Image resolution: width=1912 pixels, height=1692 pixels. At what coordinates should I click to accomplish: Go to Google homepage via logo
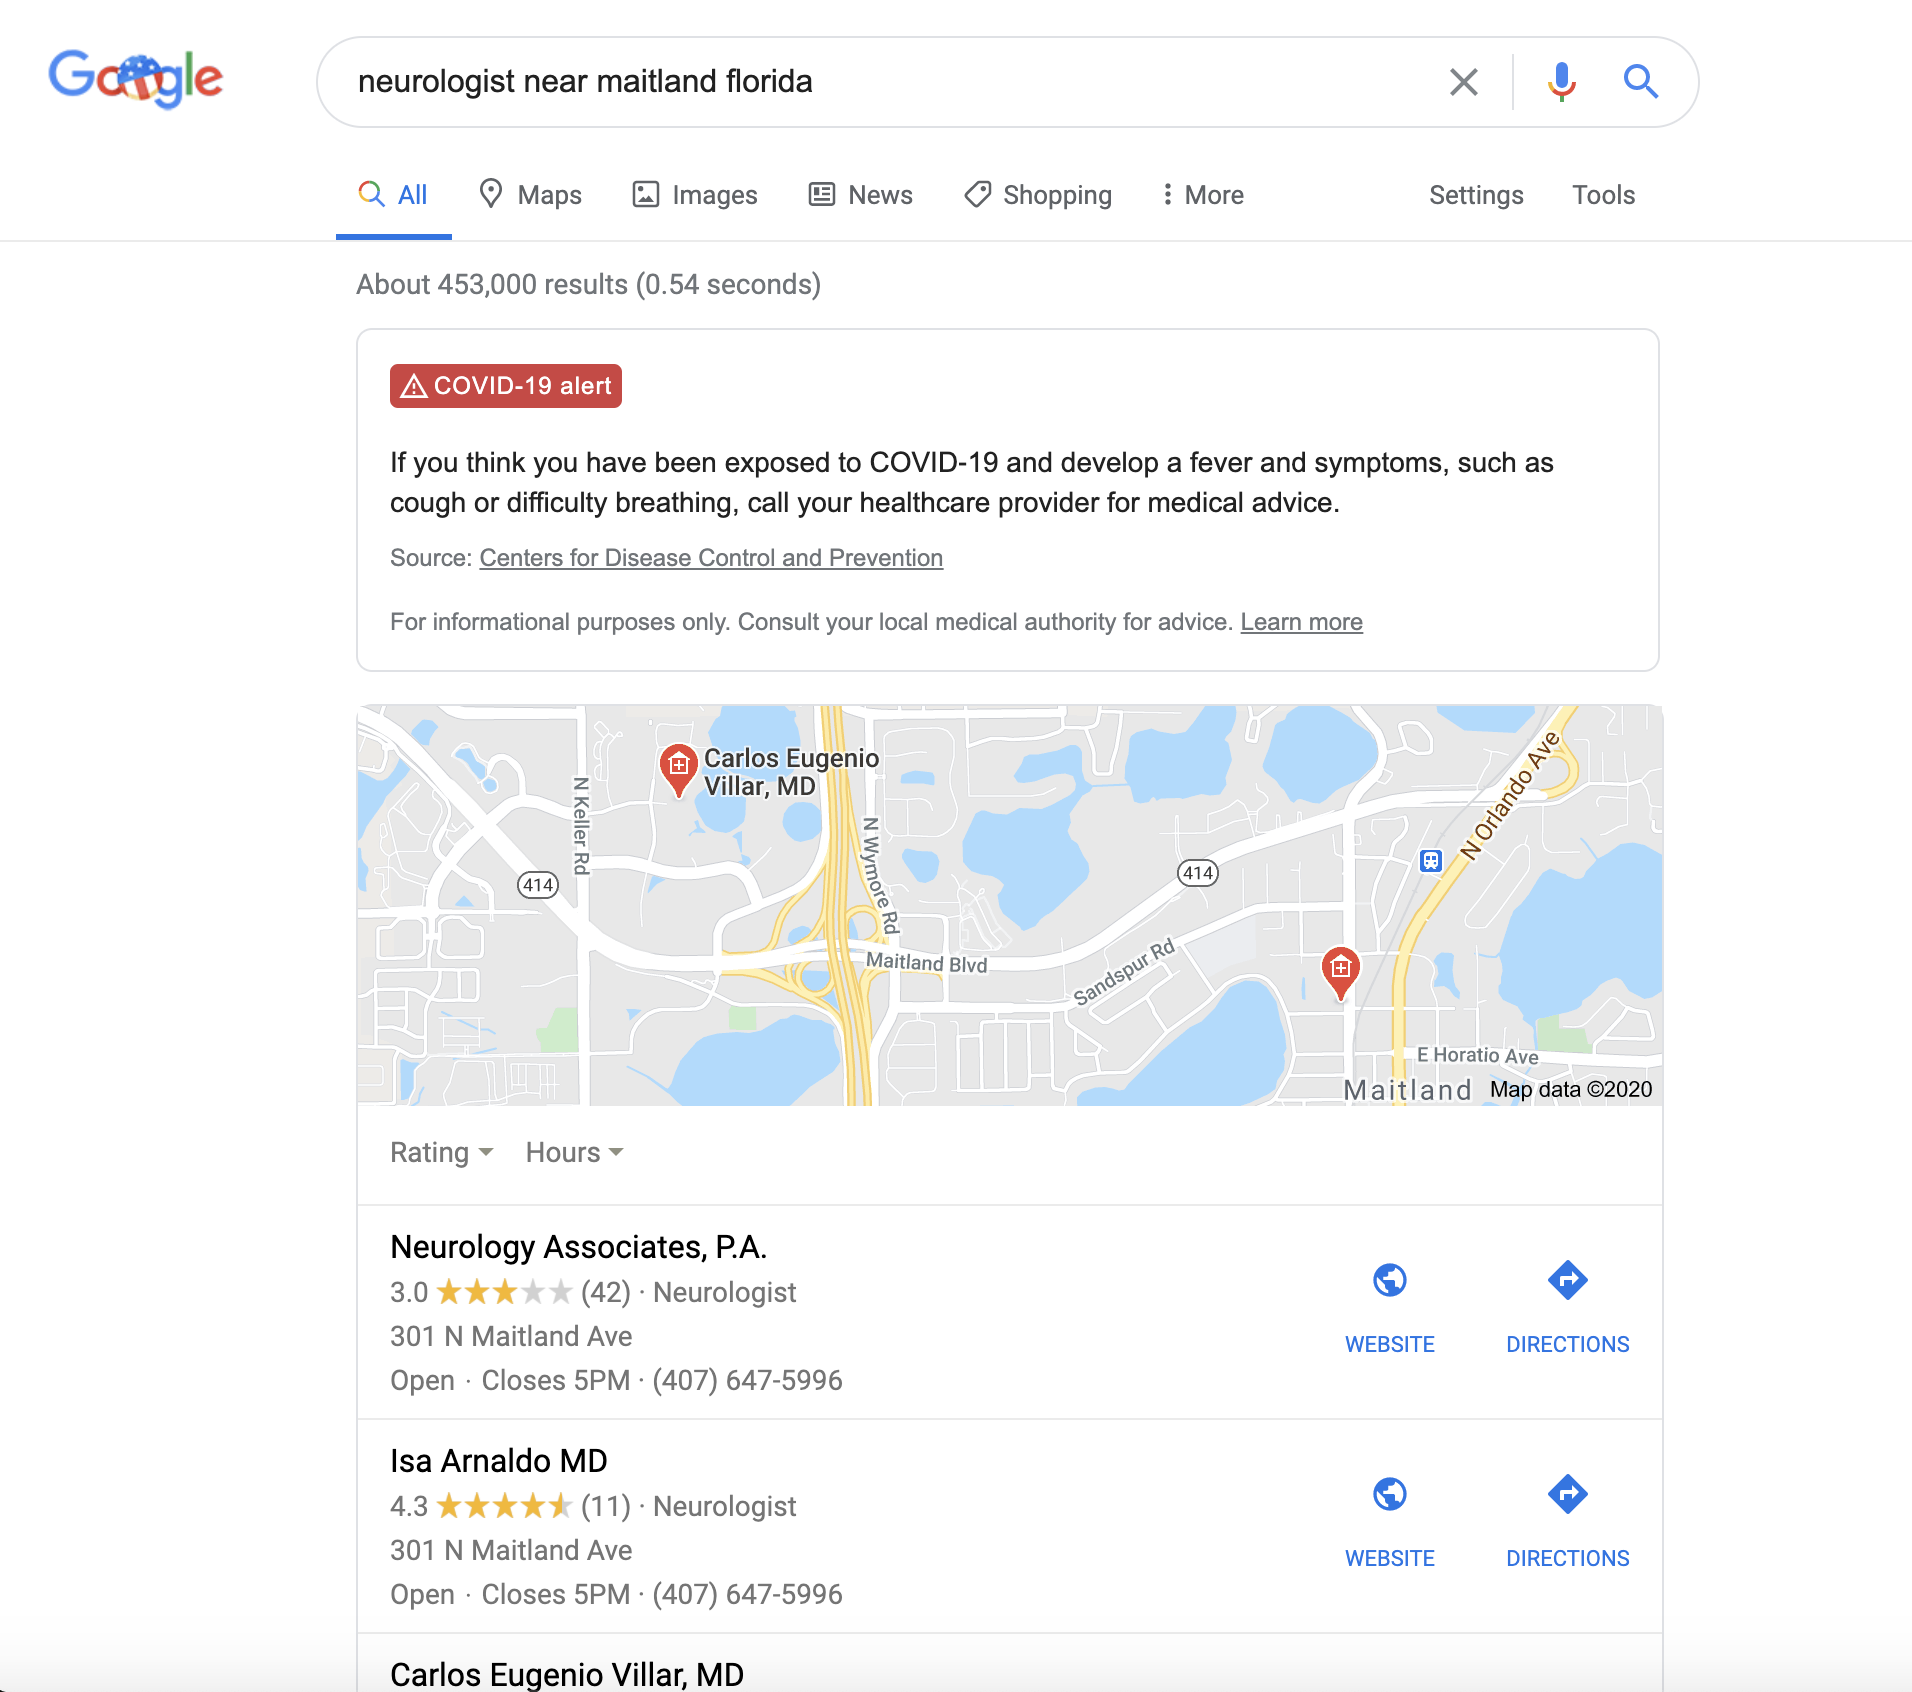[x=136, y=79]
